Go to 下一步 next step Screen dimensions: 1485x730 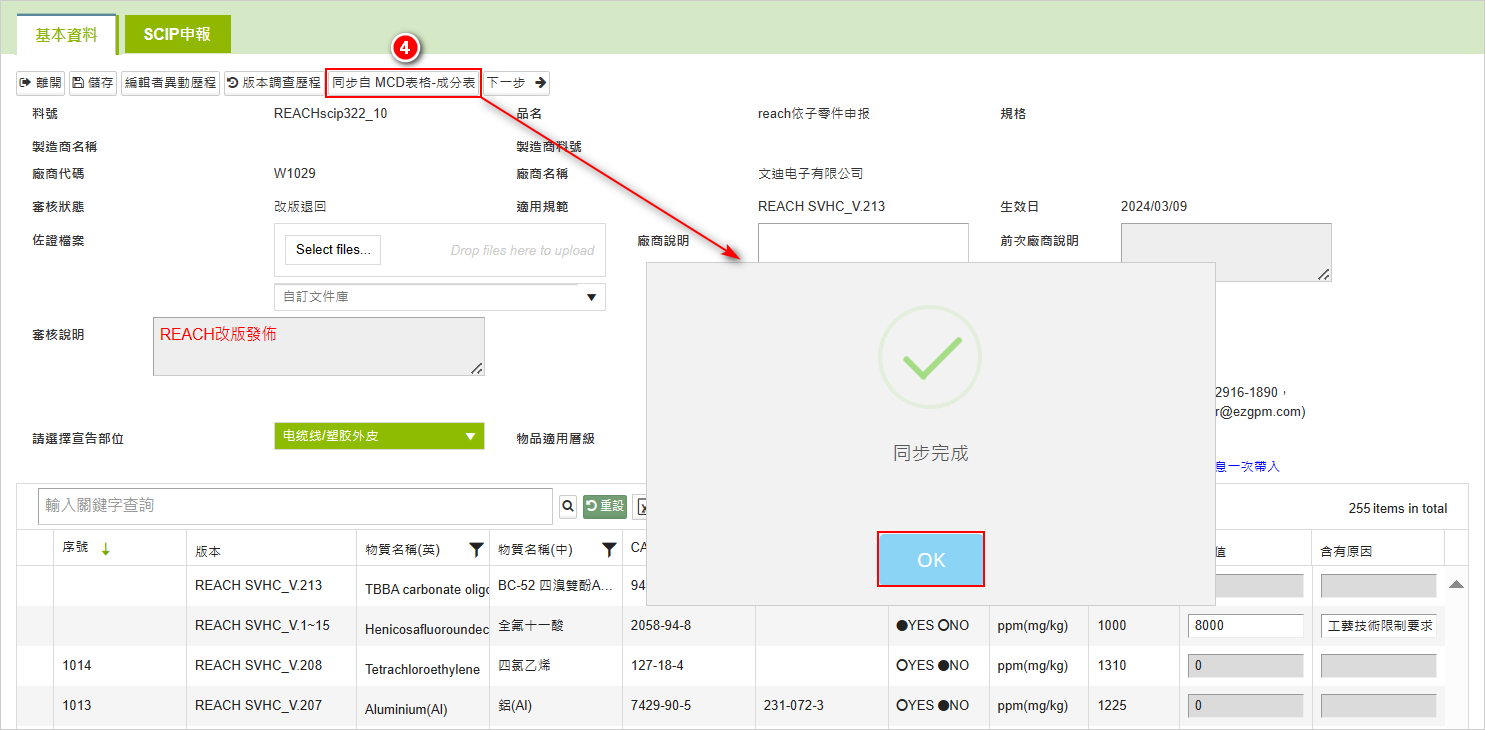point(516,83)
